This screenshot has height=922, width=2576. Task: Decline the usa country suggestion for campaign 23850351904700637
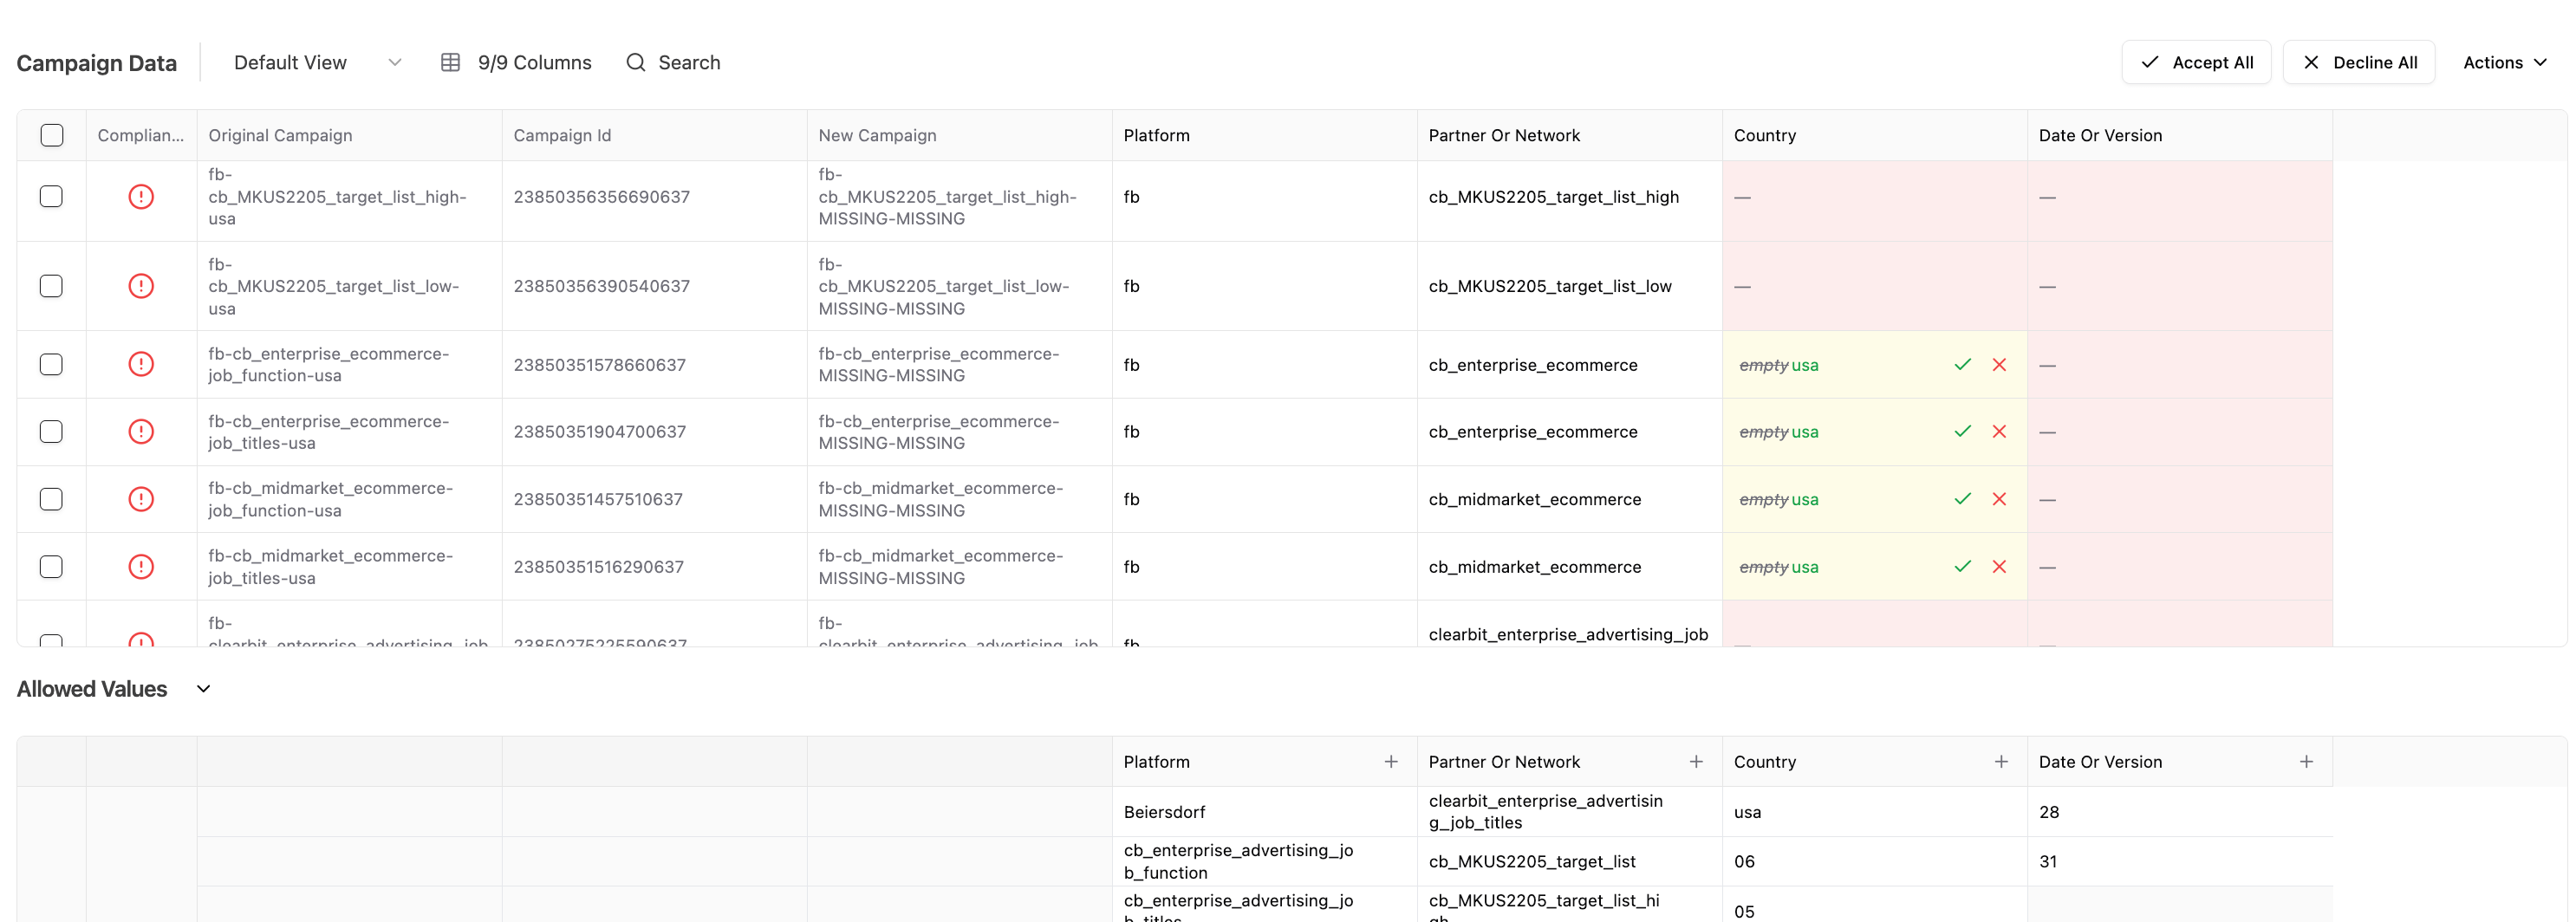point(1999,432)
